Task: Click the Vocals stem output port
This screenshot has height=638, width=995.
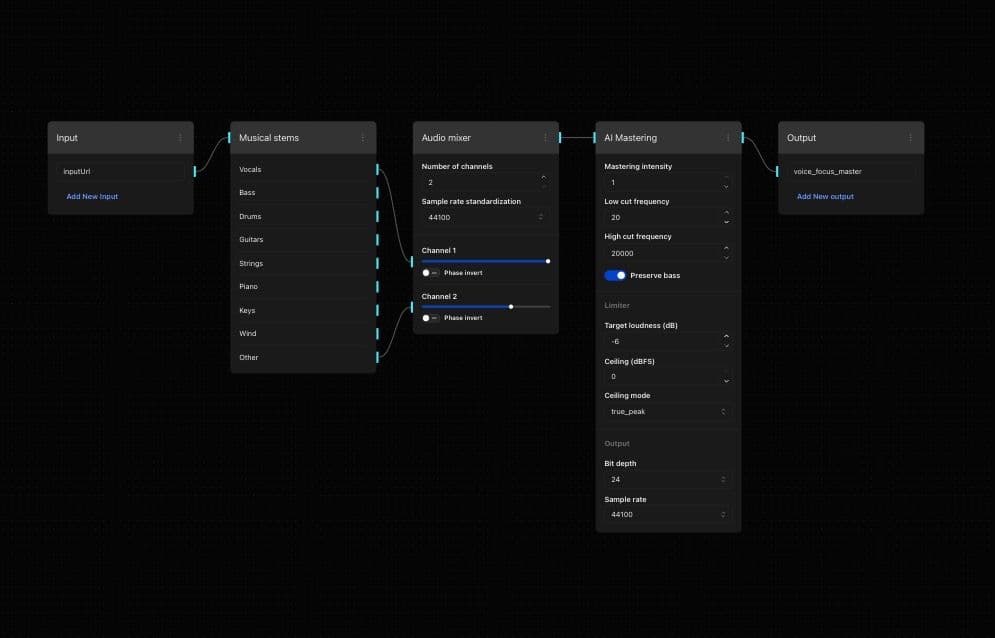Action: point(377,170)
